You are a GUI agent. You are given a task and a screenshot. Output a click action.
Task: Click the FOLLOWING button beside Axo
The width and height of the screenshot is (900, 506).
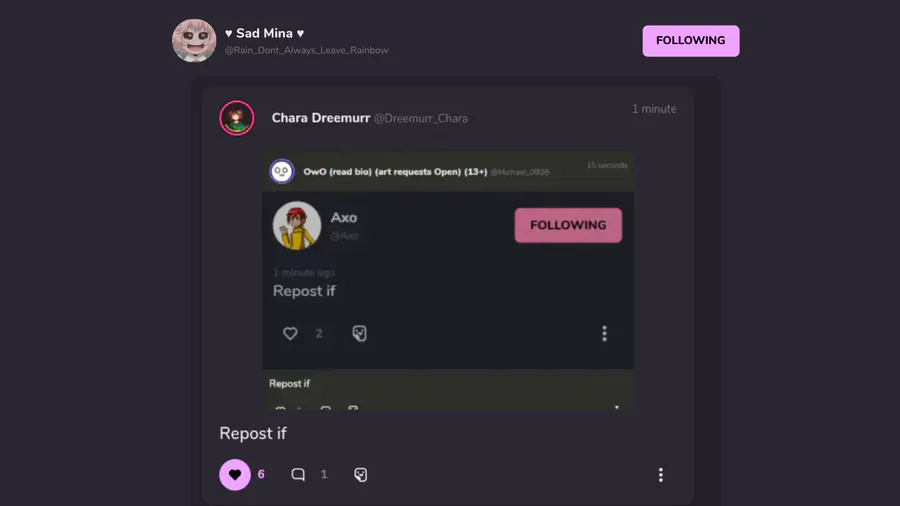pyautogui.click(x=568, y=225)
